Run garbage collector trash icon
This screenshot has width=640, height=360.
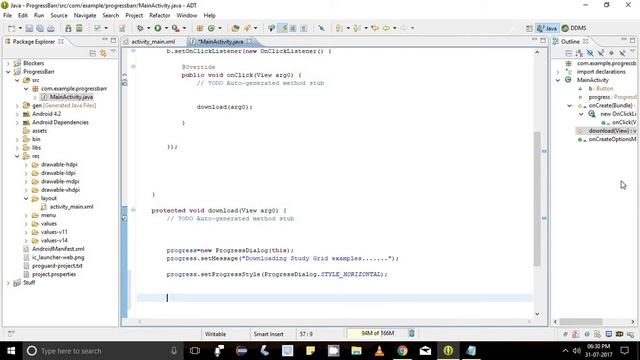(412, 333)
